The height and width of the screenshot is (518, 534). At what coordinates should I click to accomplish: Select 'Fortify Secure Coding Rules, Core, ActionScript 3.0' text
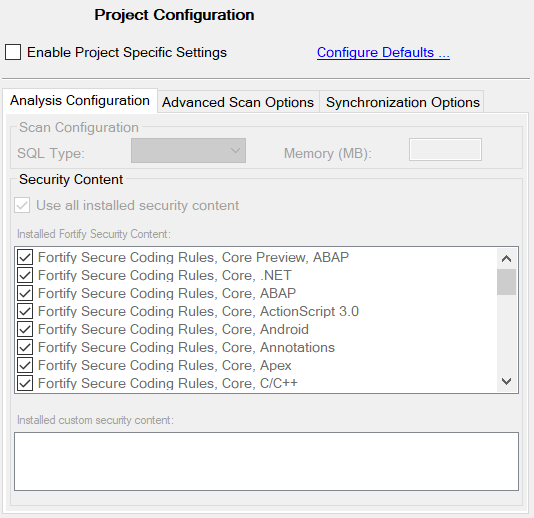[199, 312]
